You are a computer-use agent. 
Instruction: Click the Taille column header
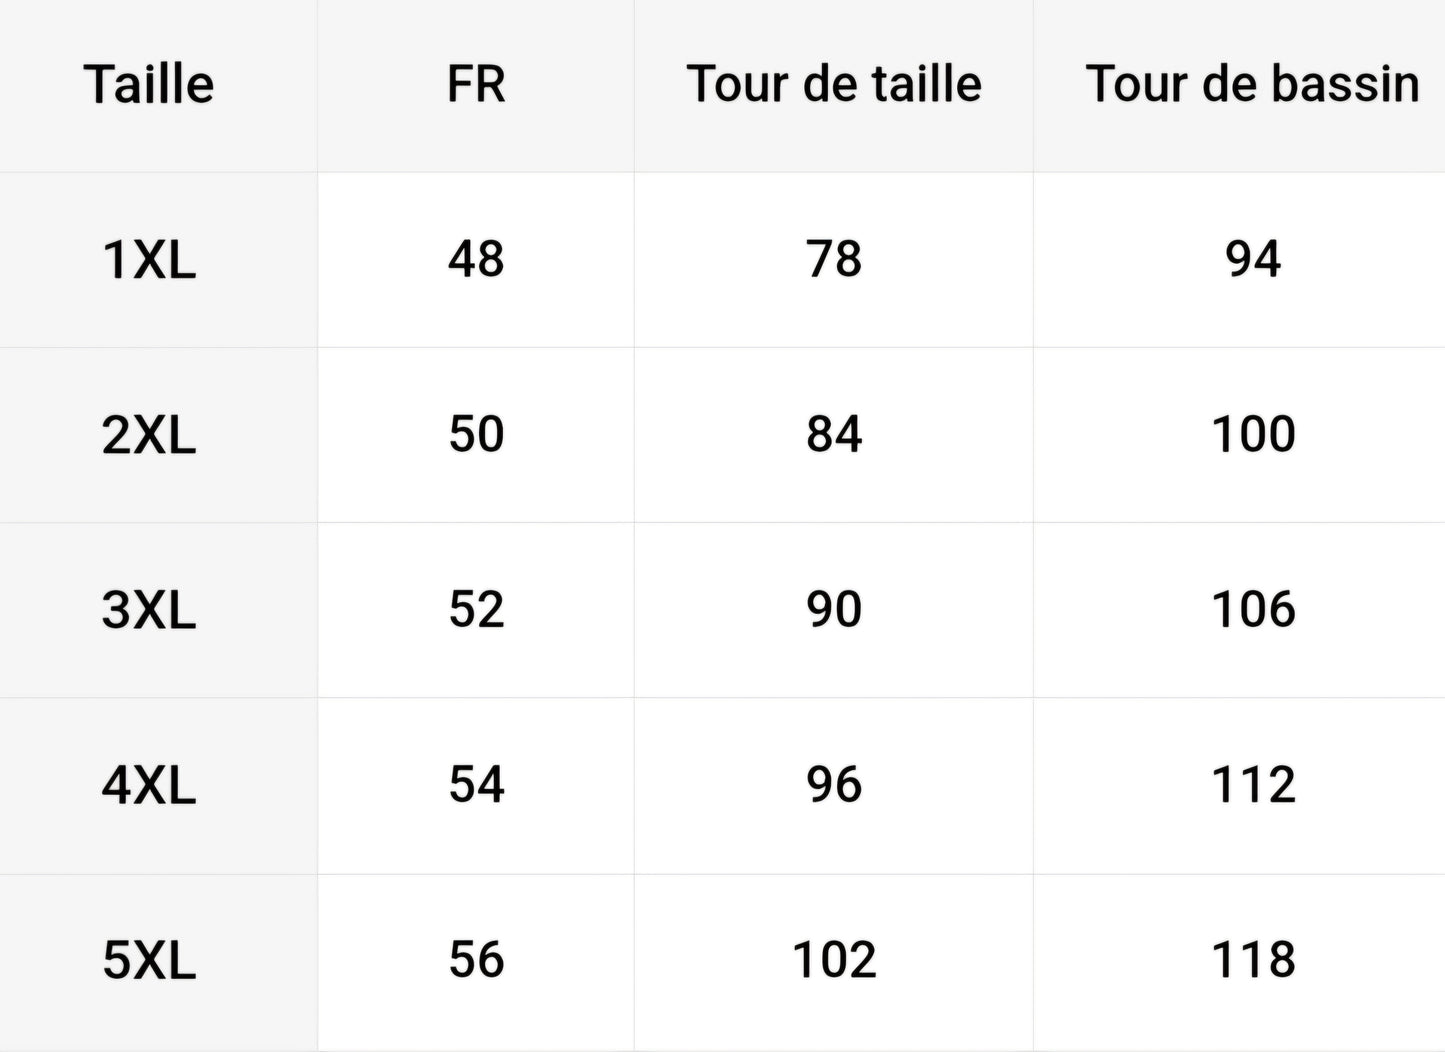pyautogui.click(x=149, y=84)
